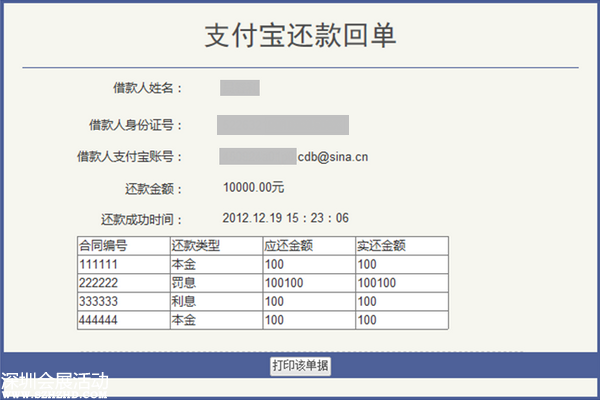Viewport: 600px width, 400px height.
Task: Select contract number 444444 cell
Action: (124, 320)
